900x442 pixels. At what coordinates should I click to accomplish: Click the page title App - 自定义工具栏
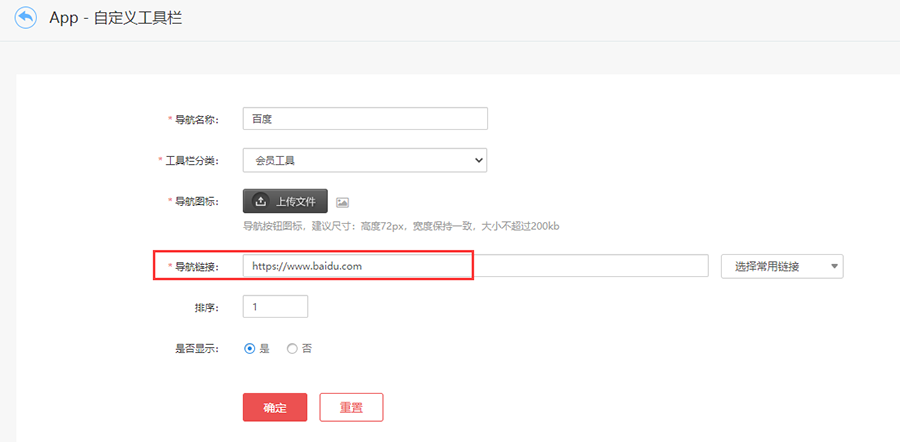[x=115, y=18]
